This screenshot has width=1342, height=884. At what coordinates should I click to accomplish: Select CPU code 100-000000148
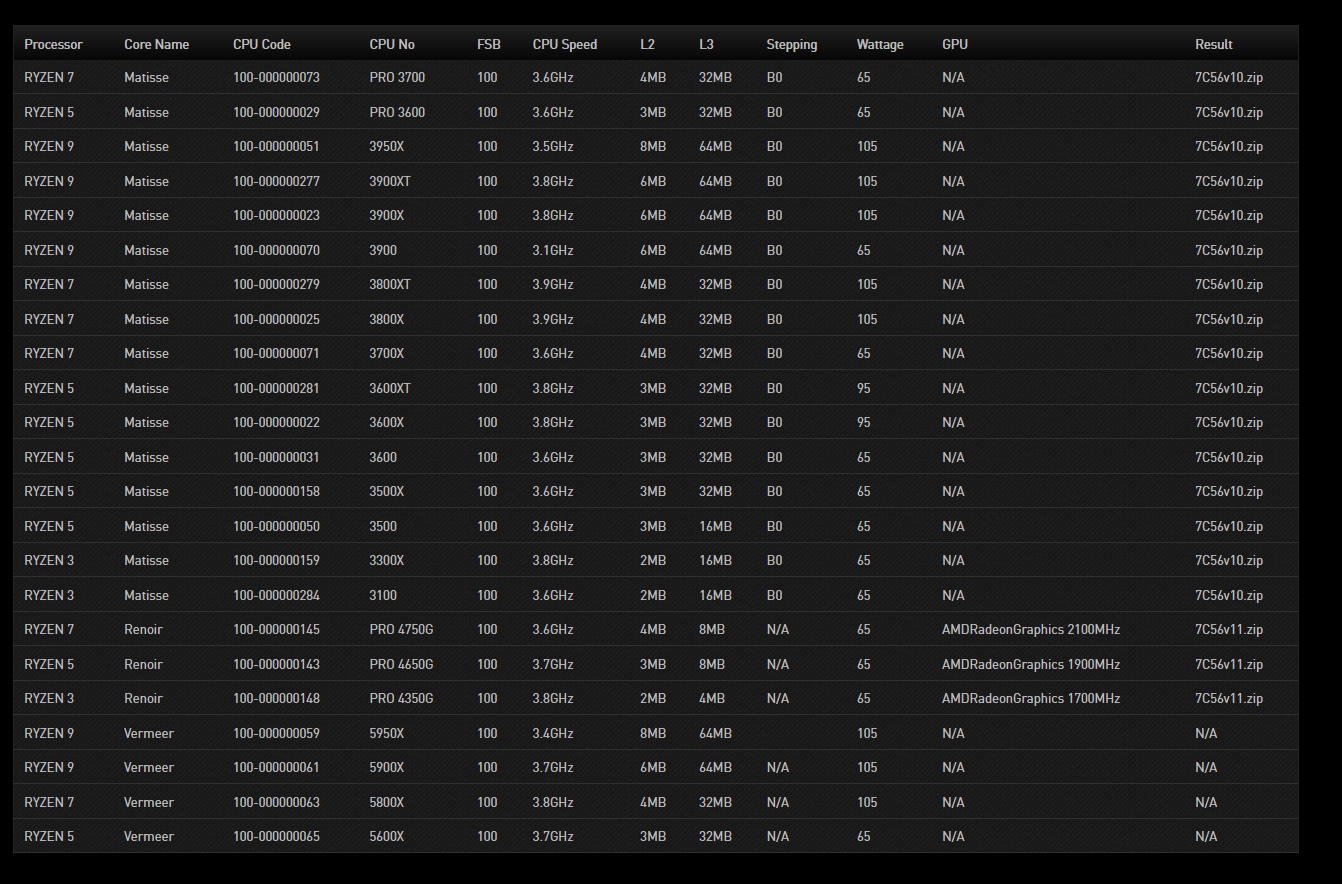tap(276, 698)
